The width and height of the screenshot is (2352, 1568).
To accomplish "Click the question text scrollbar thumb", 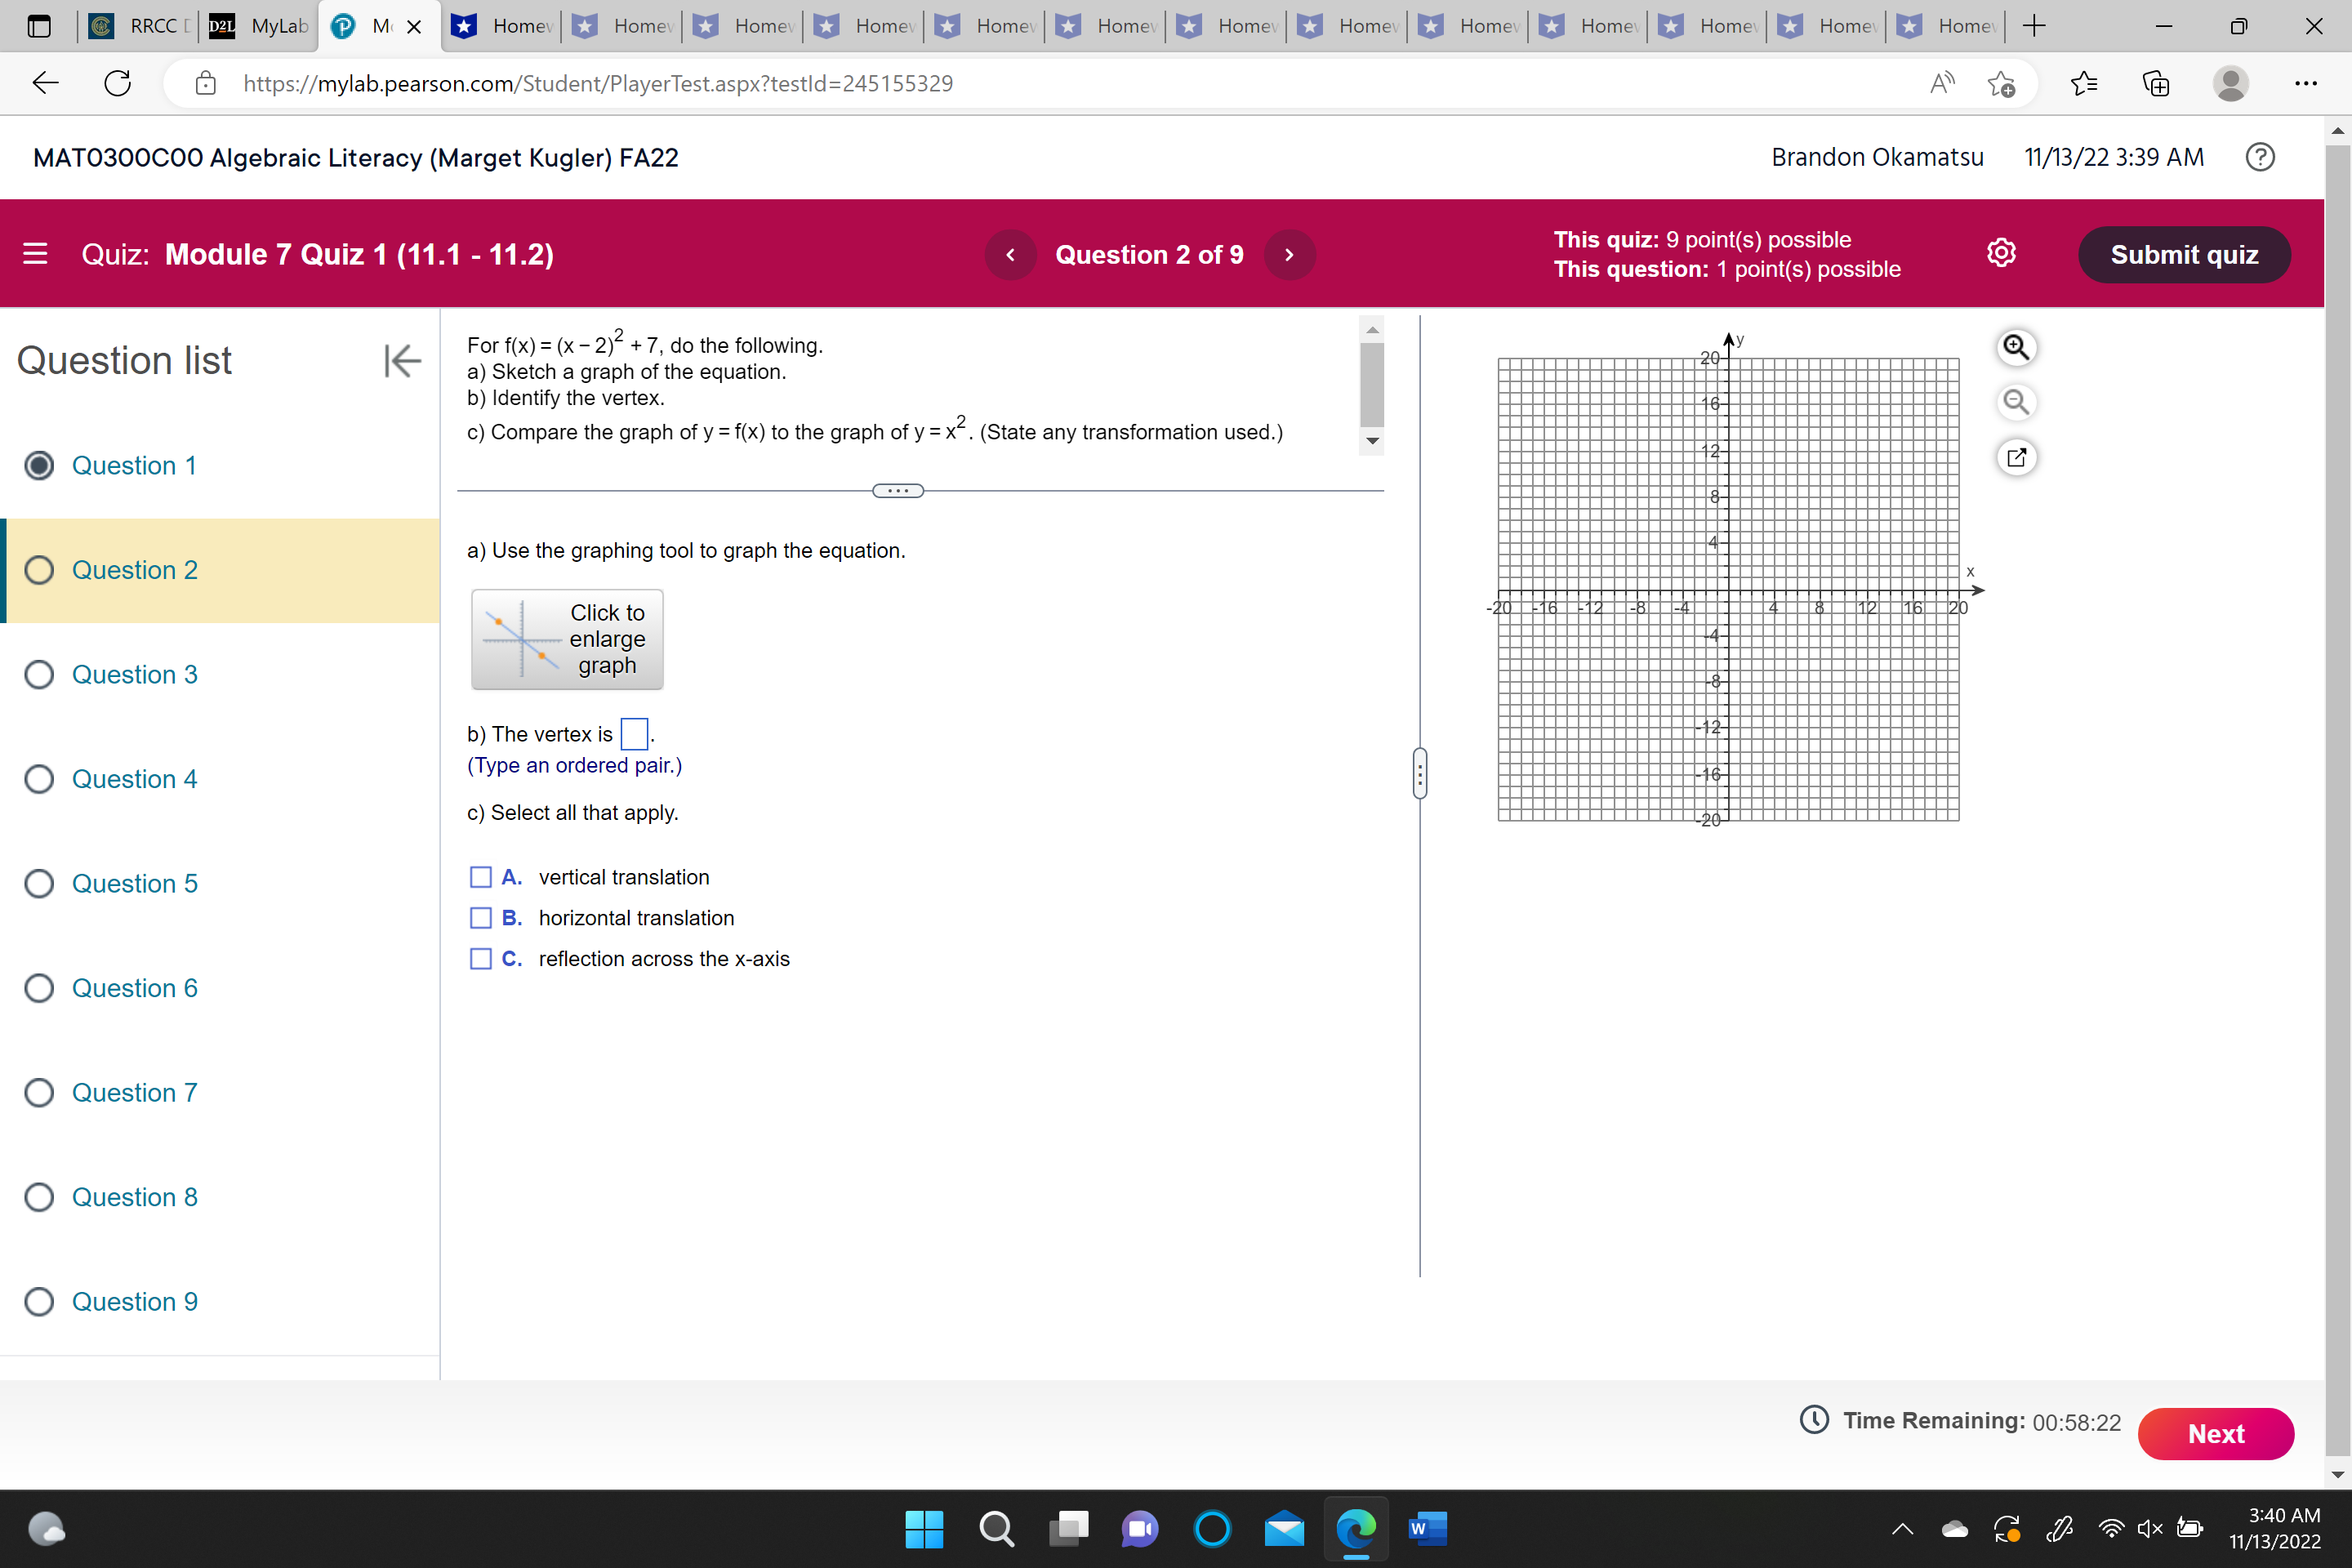I will (x=1372, y=384).
